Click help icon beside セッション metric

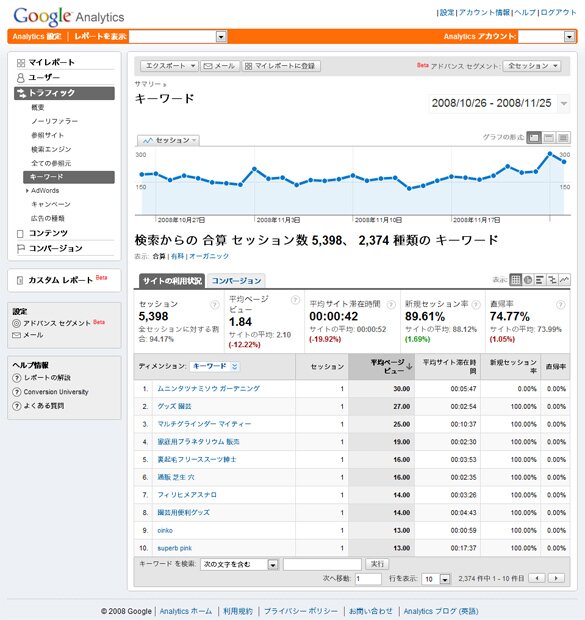[214, 304]
